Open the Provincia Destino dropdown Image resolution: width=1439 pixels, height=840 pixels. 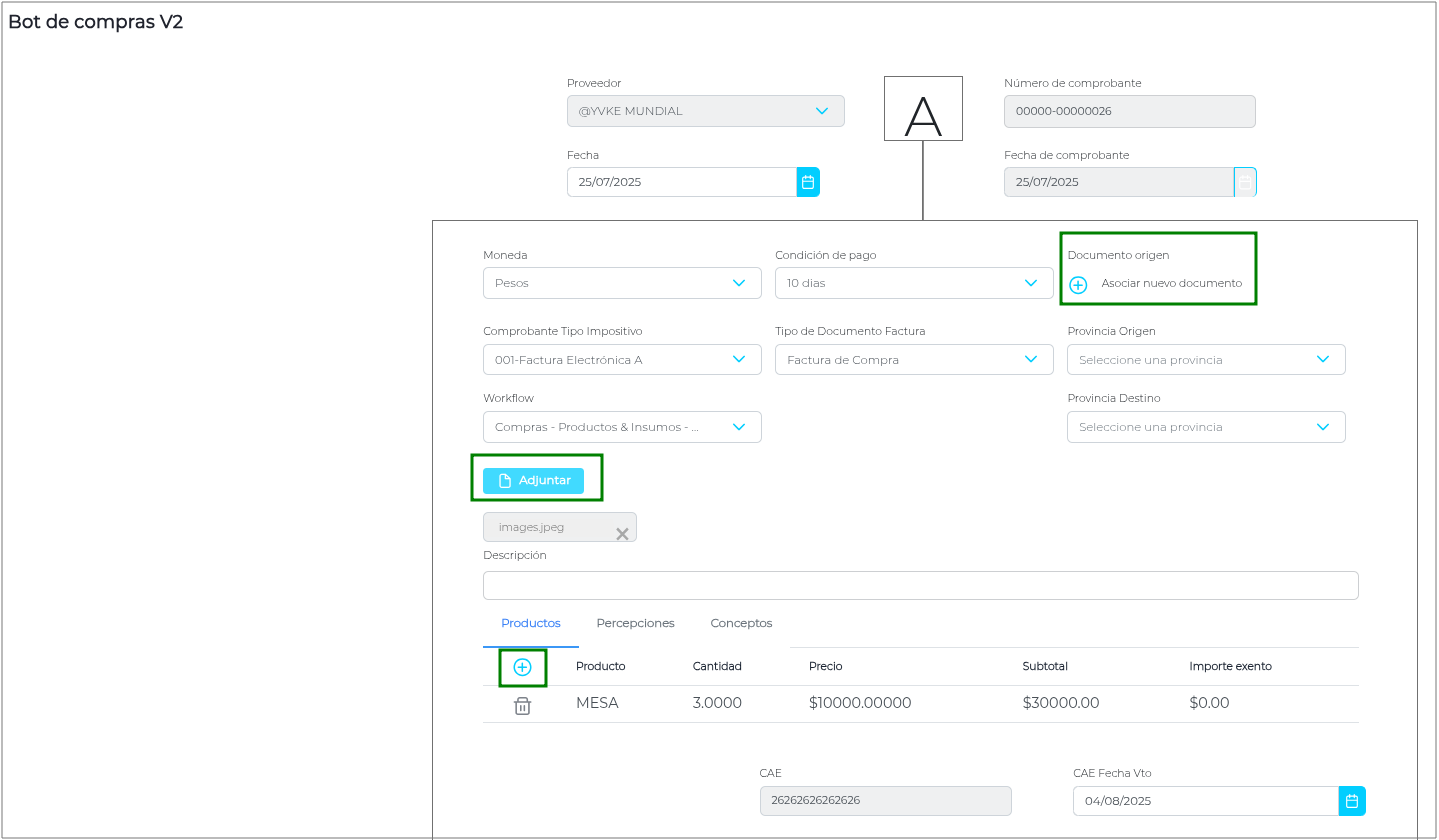coord(1205,427)
